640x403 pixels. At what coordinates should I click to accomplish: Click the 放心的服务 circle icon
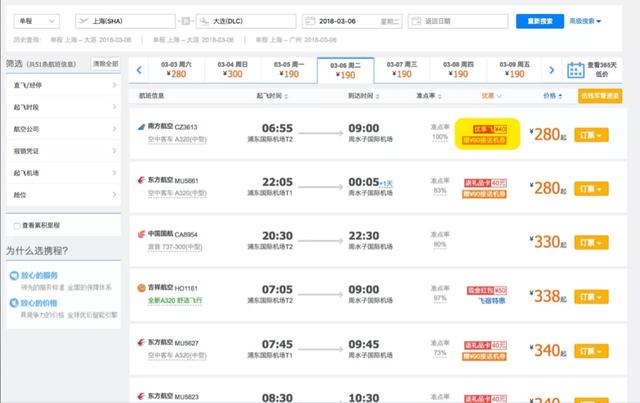(x=14, y=276)
